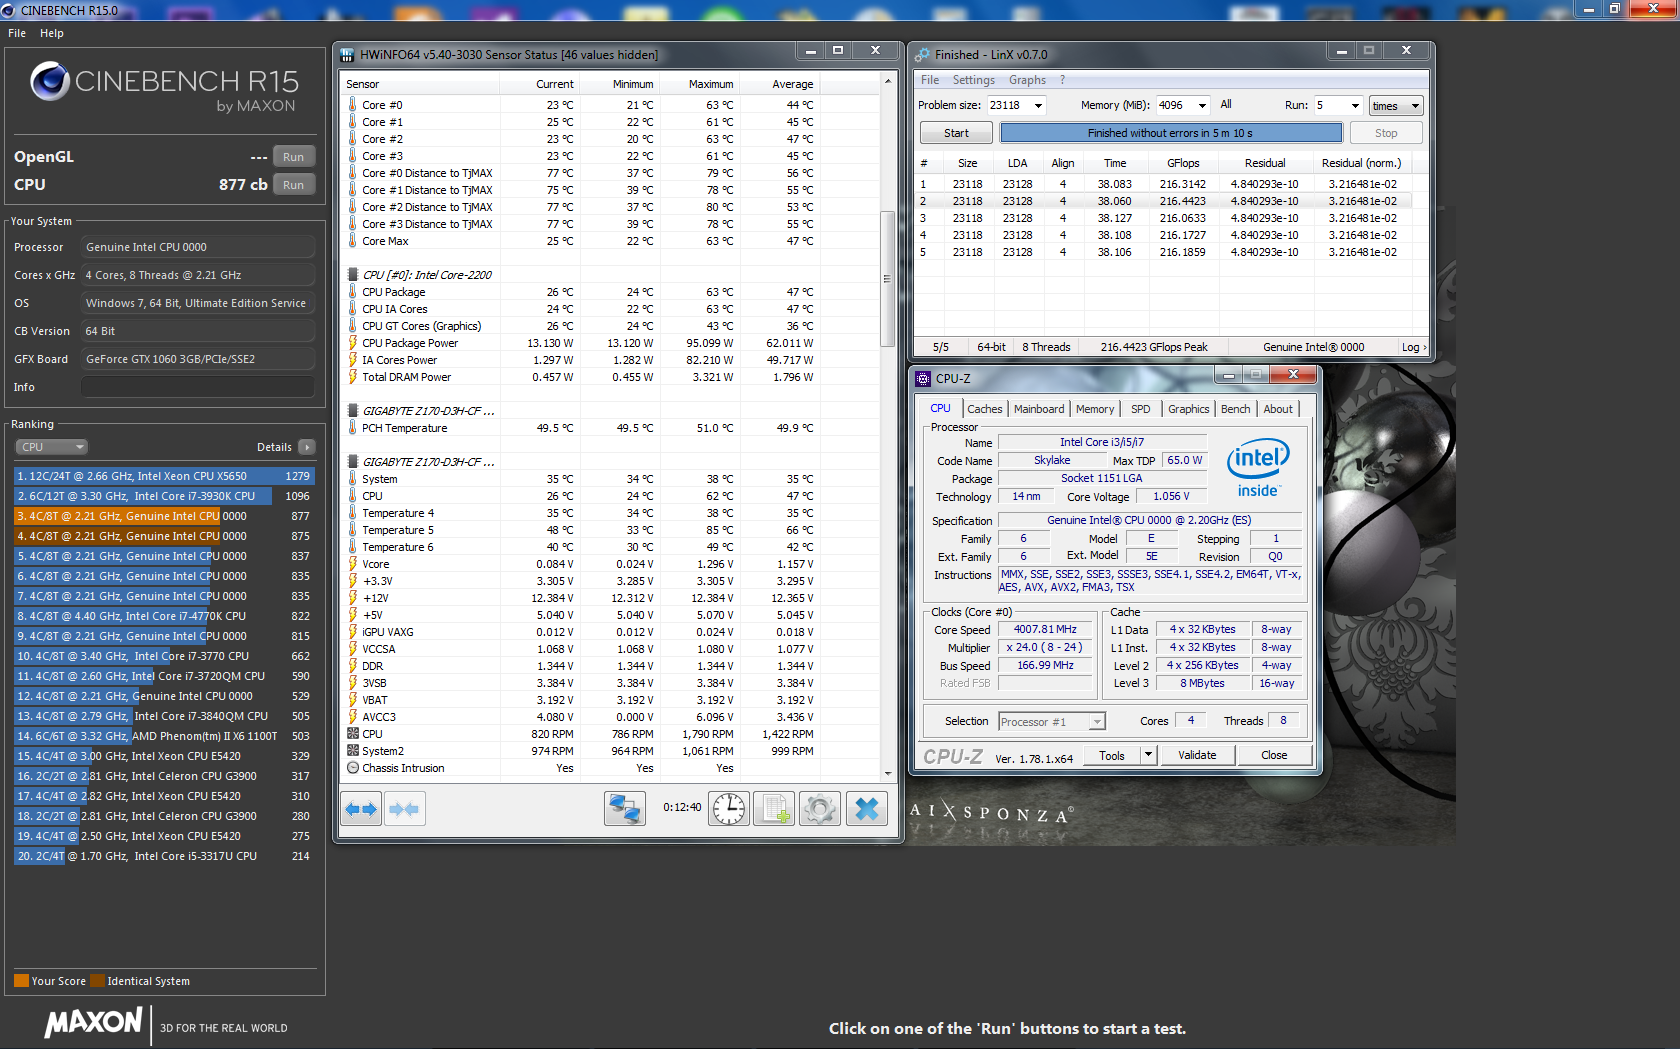This screenshot has width=1680, height=1049.
Task: Click fan icon beside CPU 820 RPM row
Action: [x=353, y=734]
